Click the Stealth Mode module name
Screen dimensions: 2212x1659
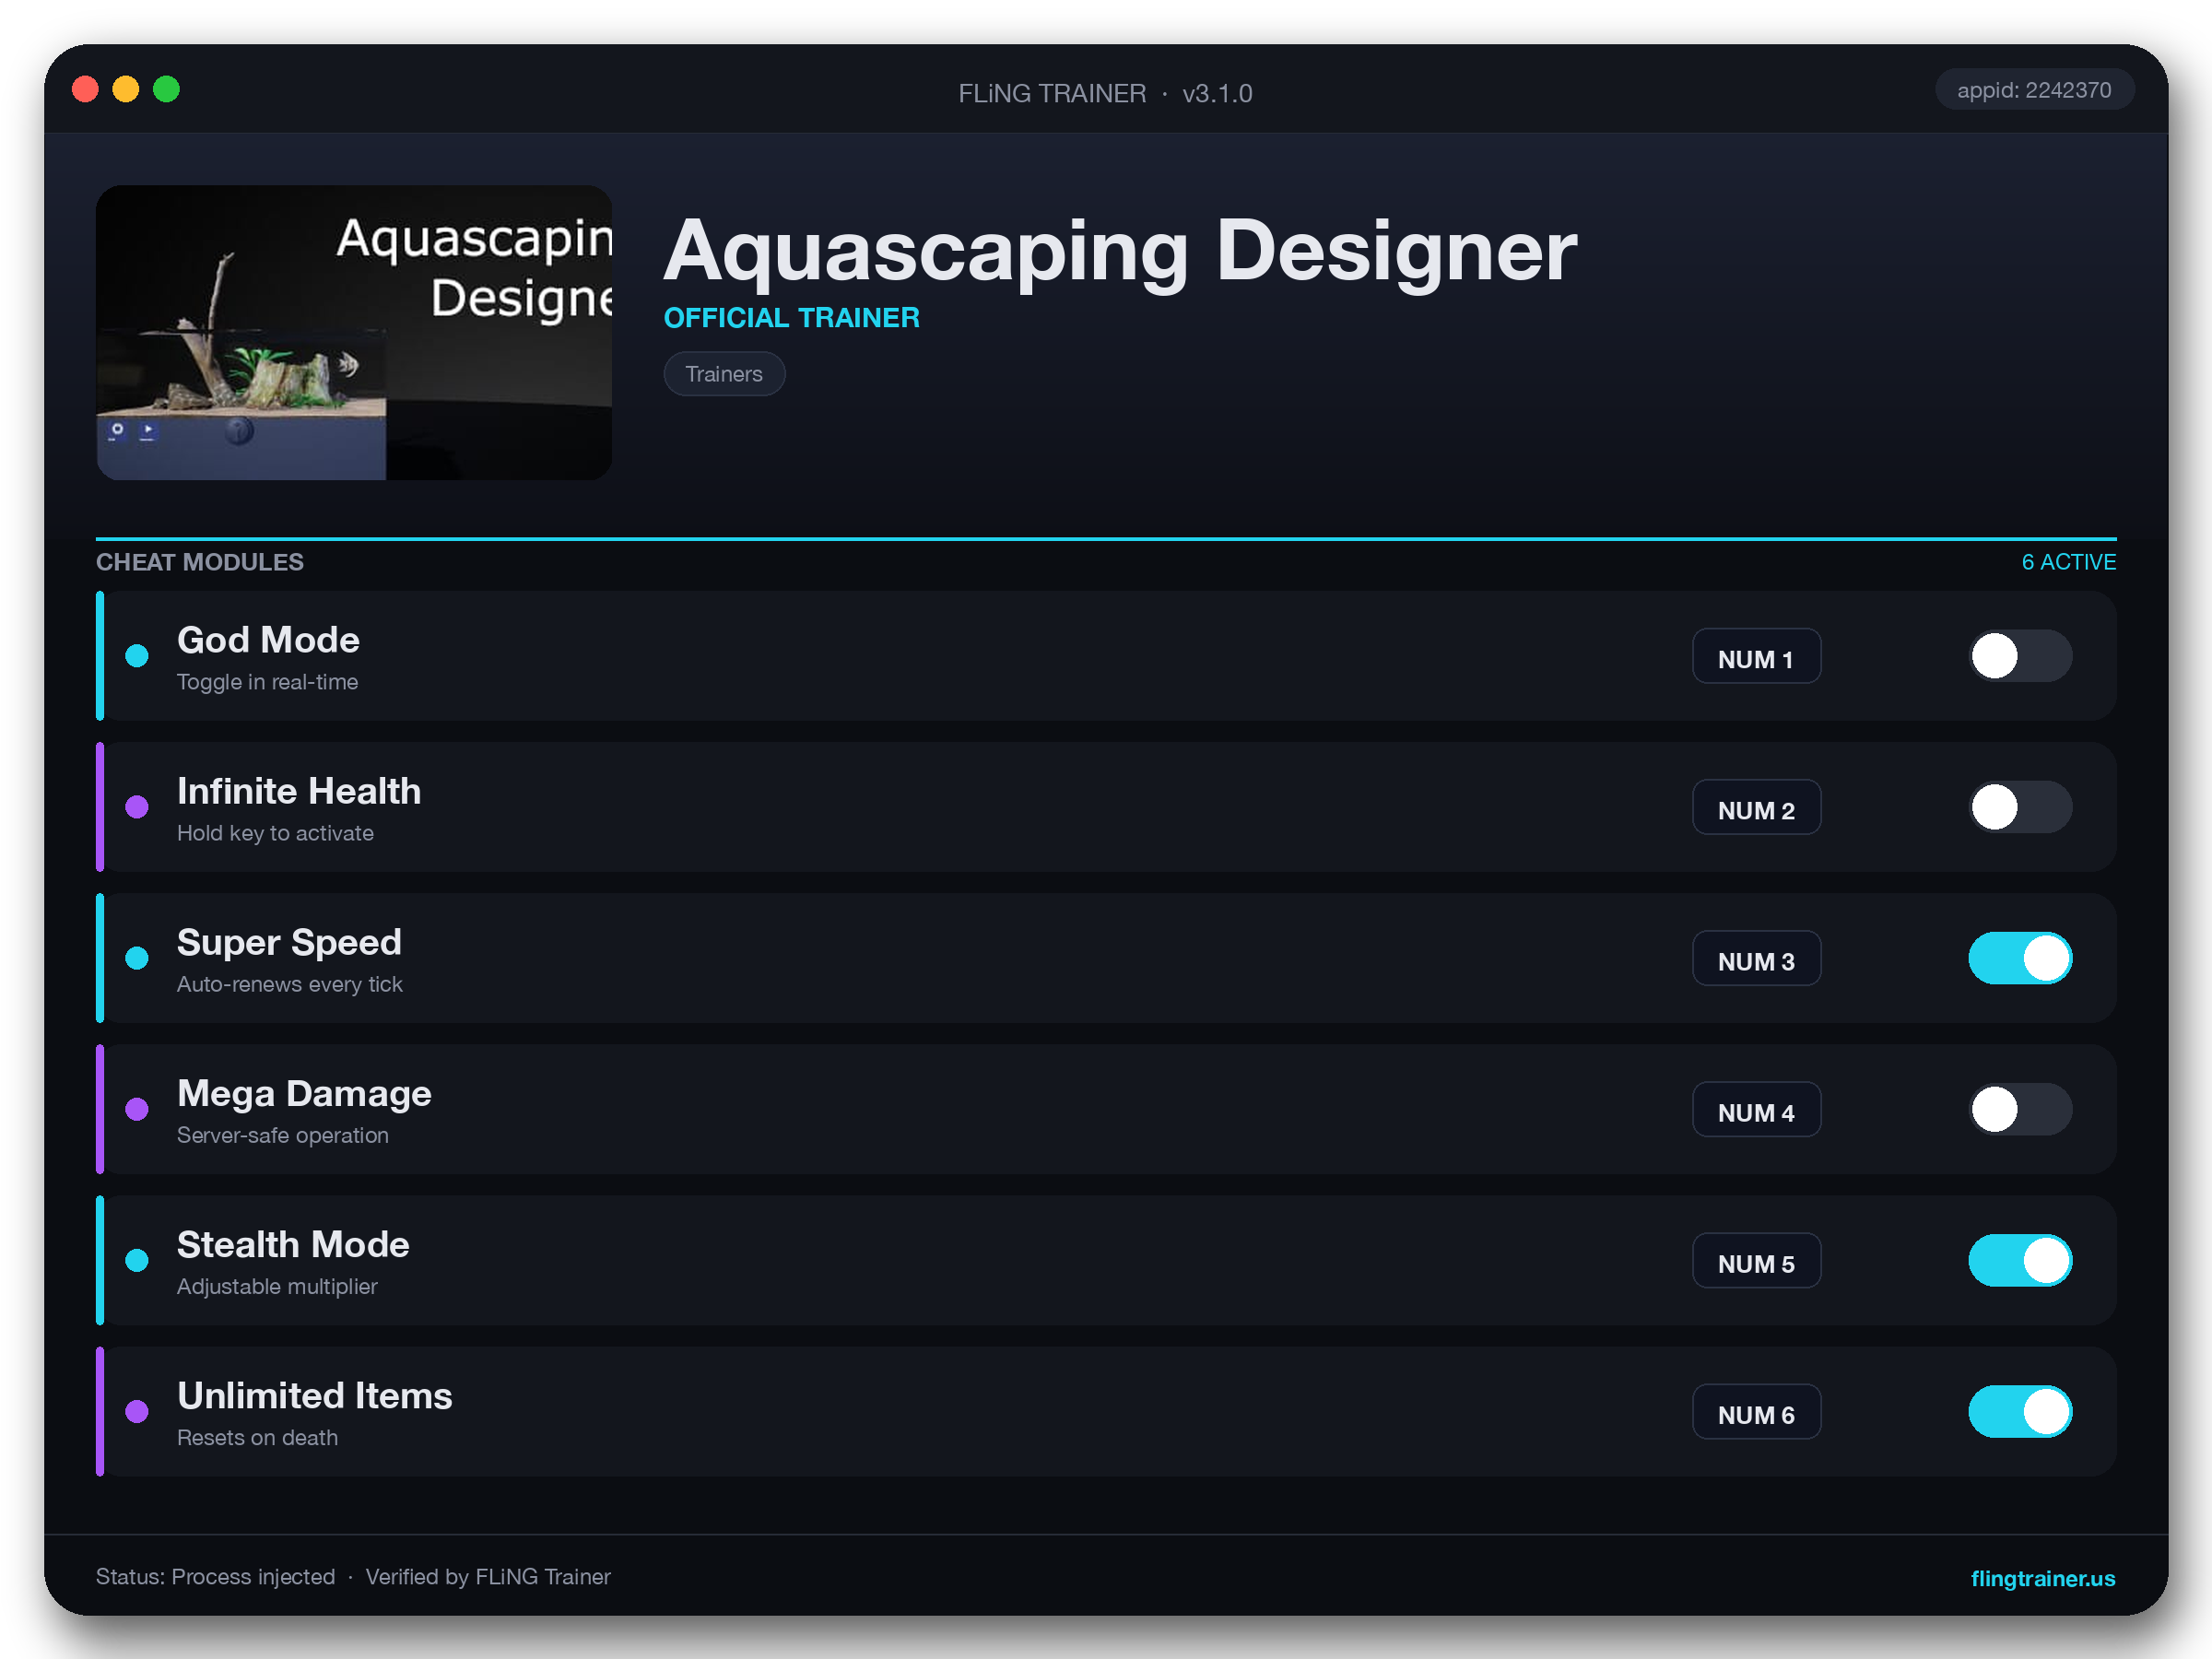coord(293,1244)
